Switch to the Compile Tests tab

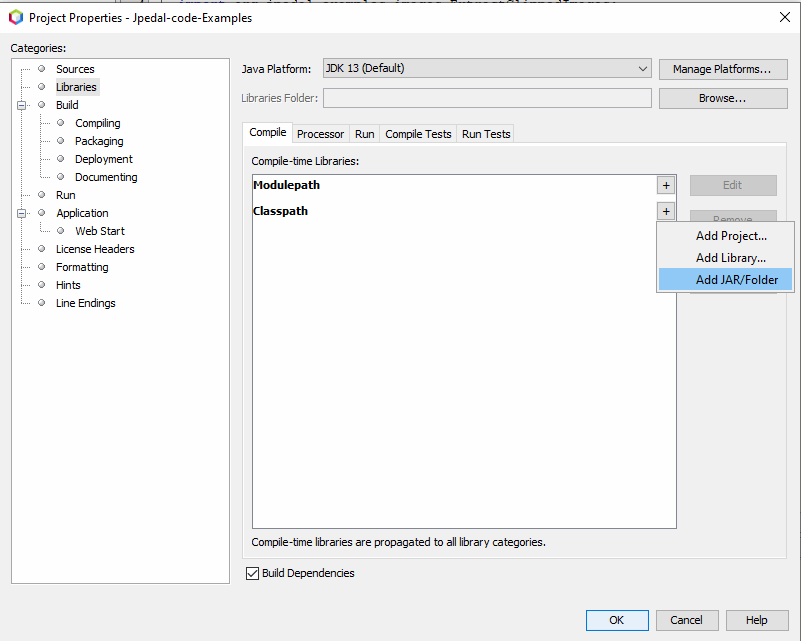click(418, 134)
